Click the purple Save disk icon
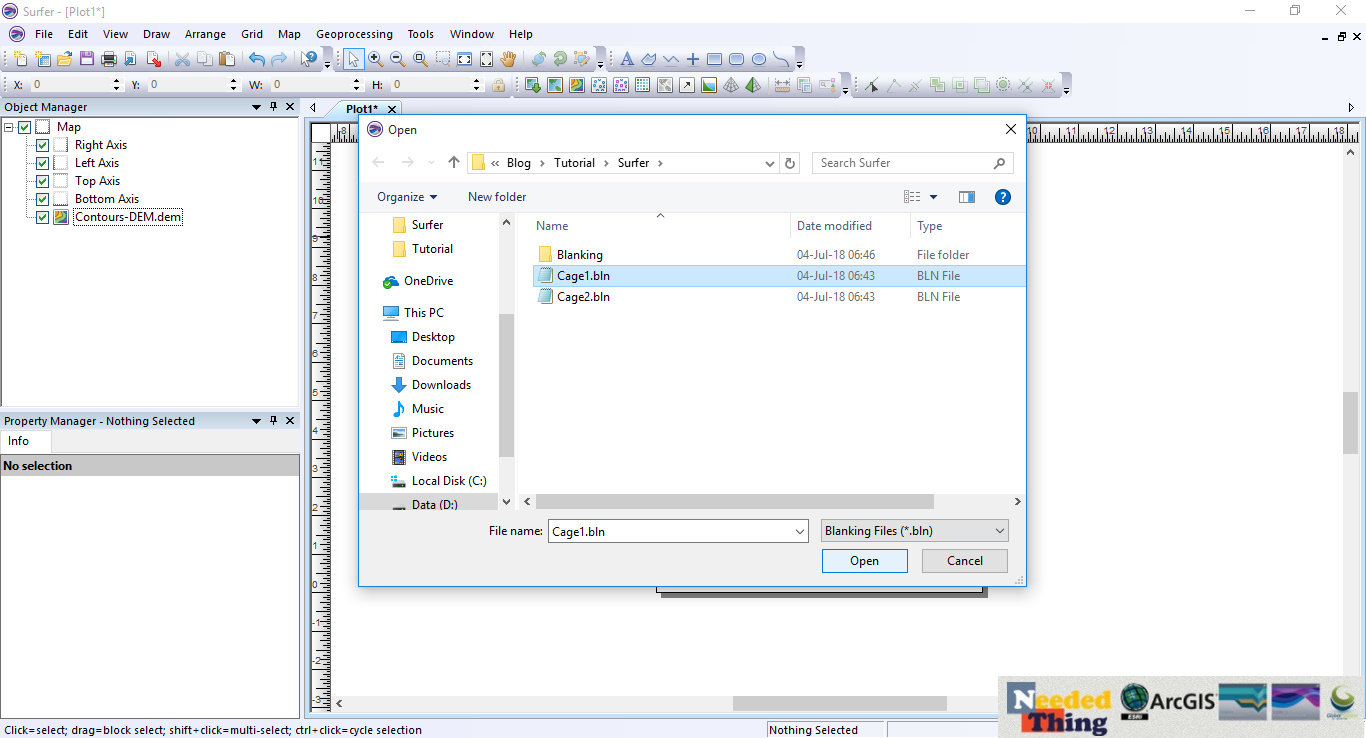1366x738 pixels. coord(87,59)
